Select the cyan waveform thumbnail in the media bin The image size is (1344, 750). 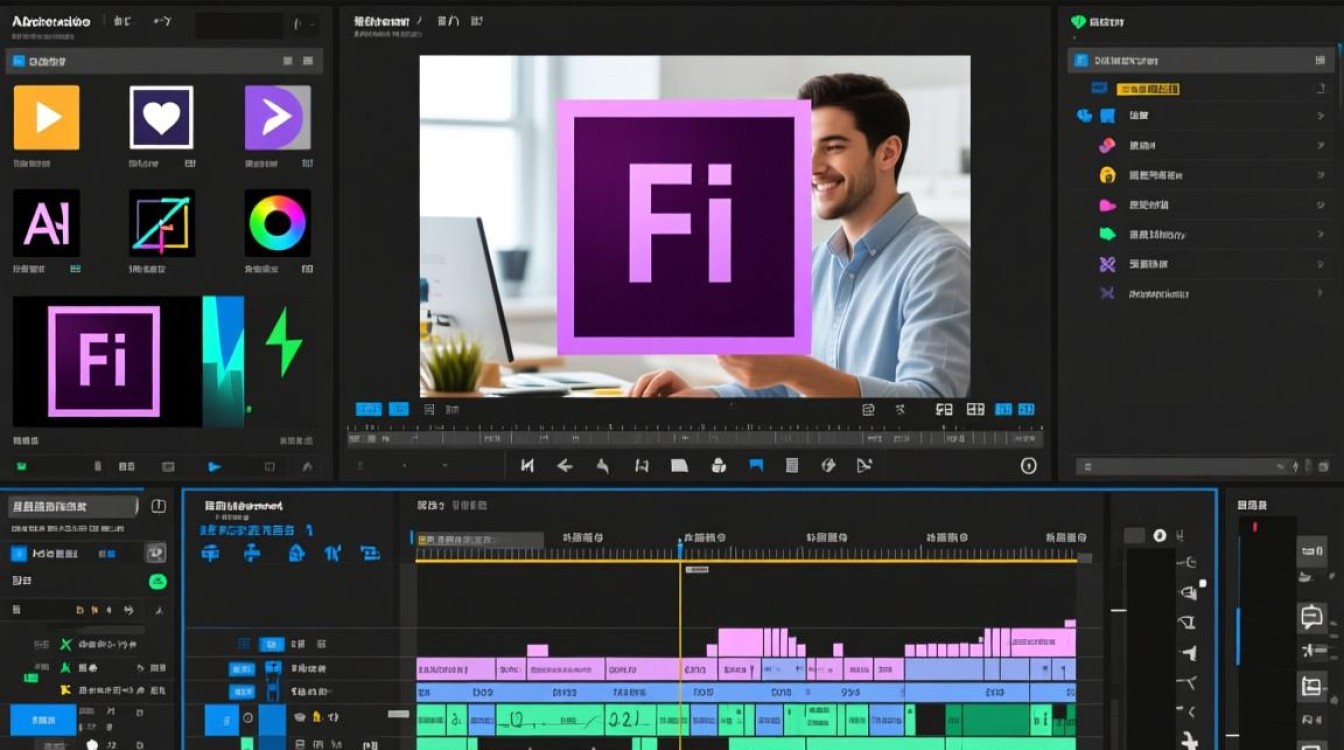pyautogui.click(x=223, y=362)
